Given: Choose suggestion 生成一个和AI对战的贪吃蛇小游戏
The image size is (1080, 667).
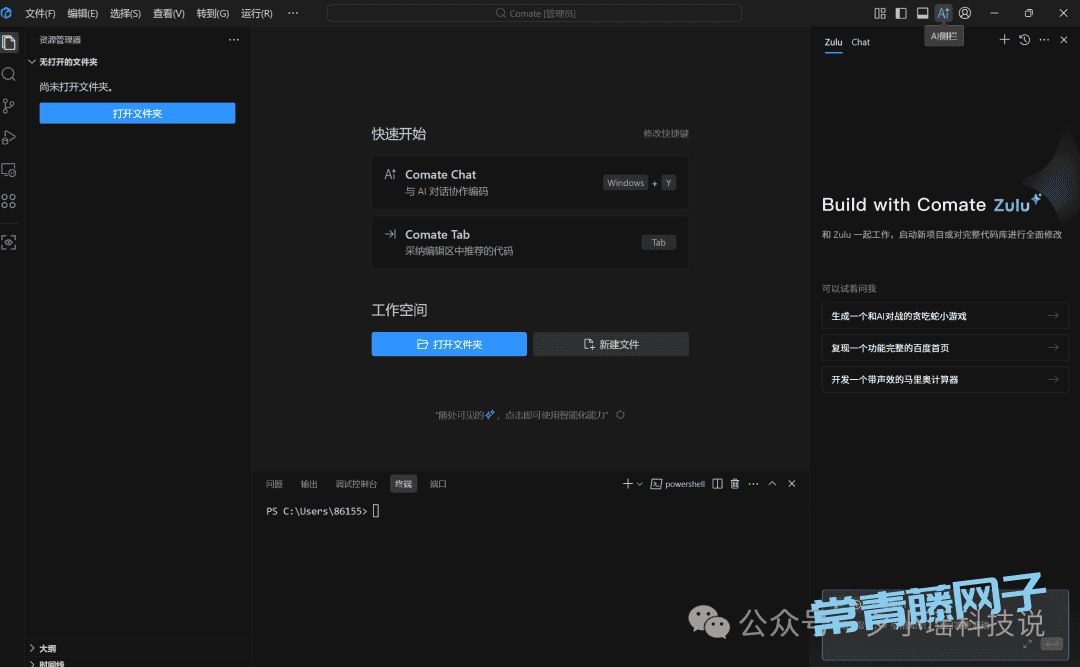Looking at the screenshot, I should 945,316.
